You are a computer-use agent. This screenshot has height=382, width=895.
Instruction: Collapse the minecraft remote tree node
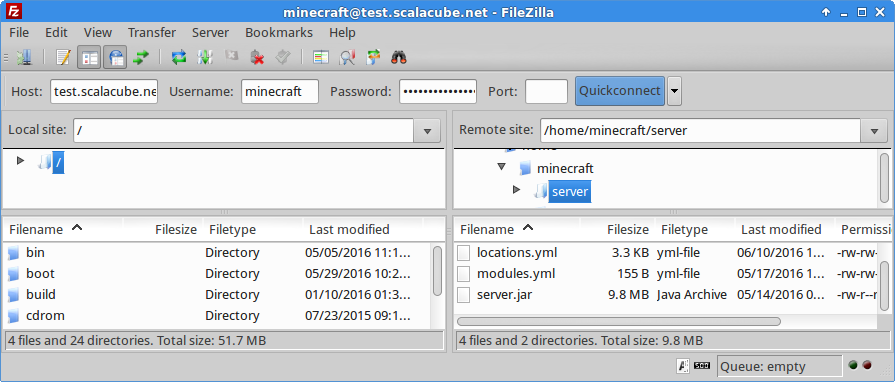[502, 167]
